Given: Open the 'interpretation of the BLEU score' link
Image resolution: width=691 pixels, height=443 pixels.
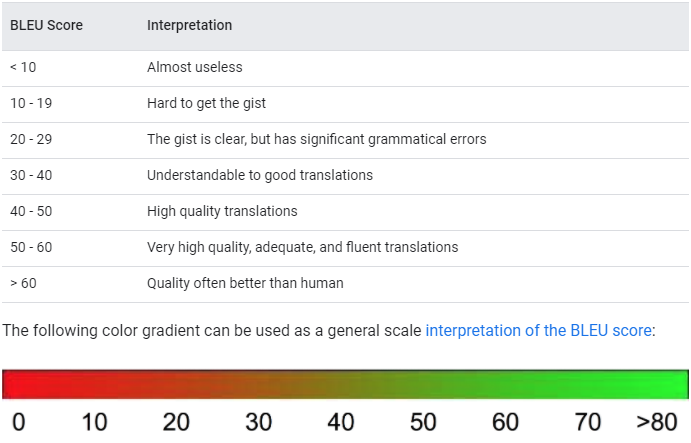Looking at the screenshot, I should coord(538,331).
